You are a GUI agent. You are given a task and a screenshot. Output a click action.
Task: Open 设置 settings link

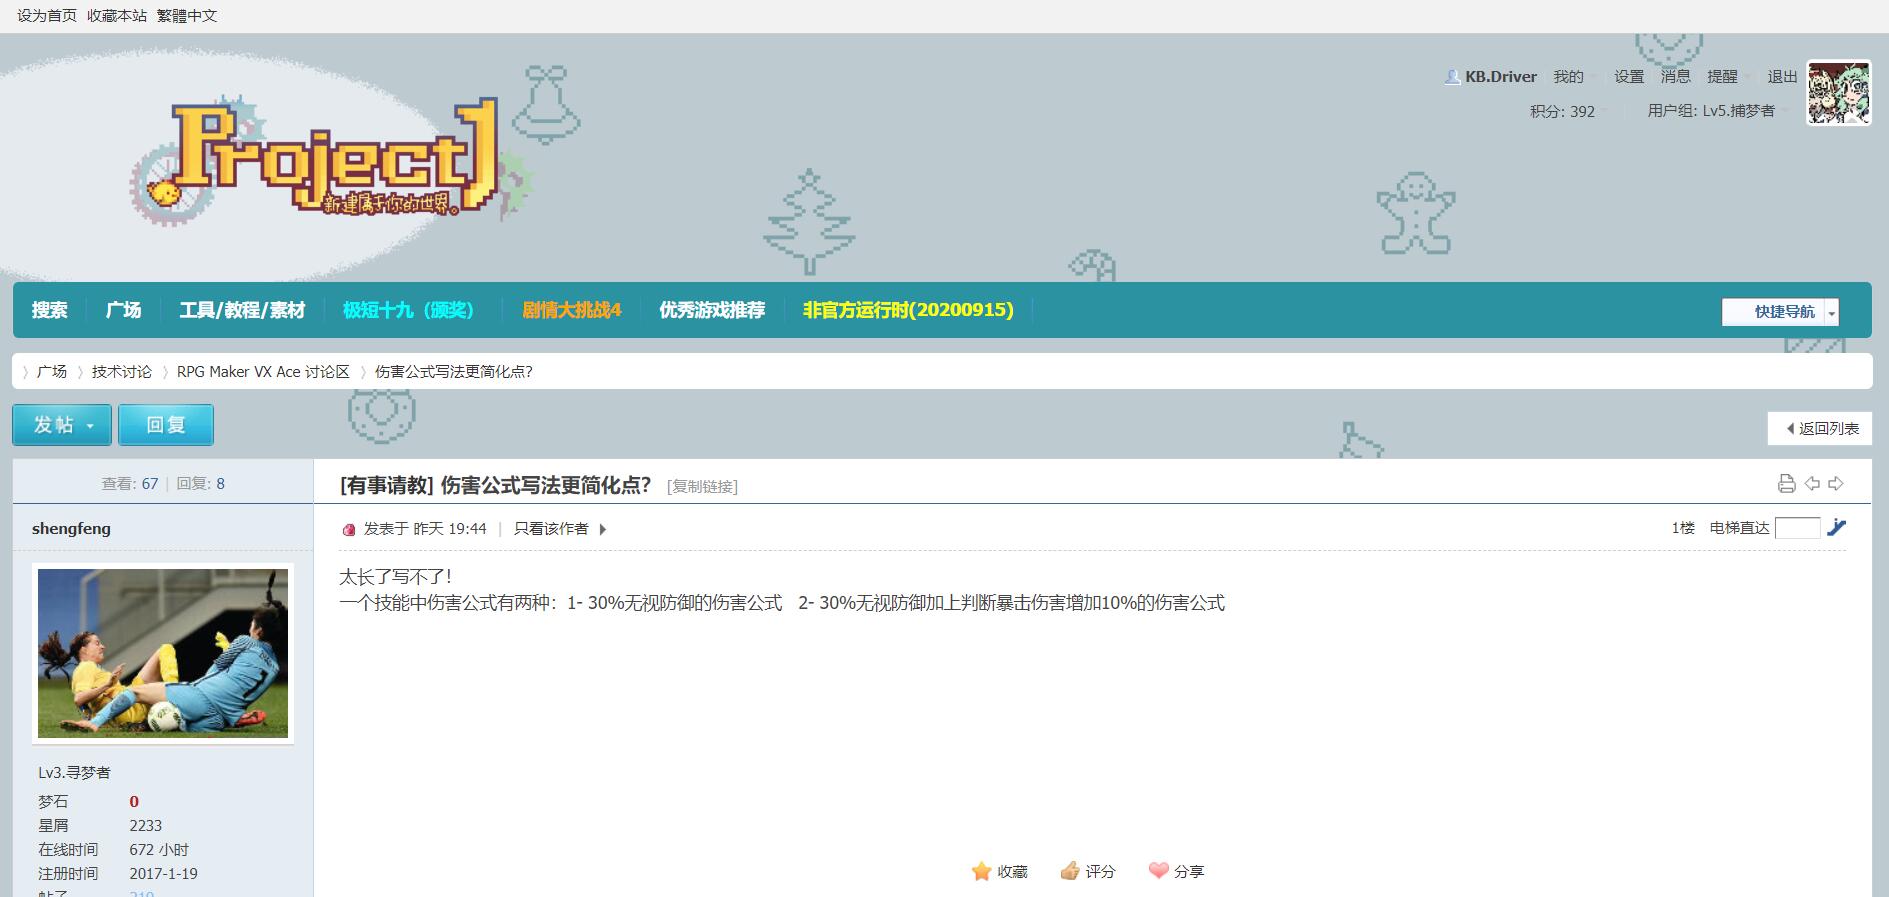point(1629,77)
